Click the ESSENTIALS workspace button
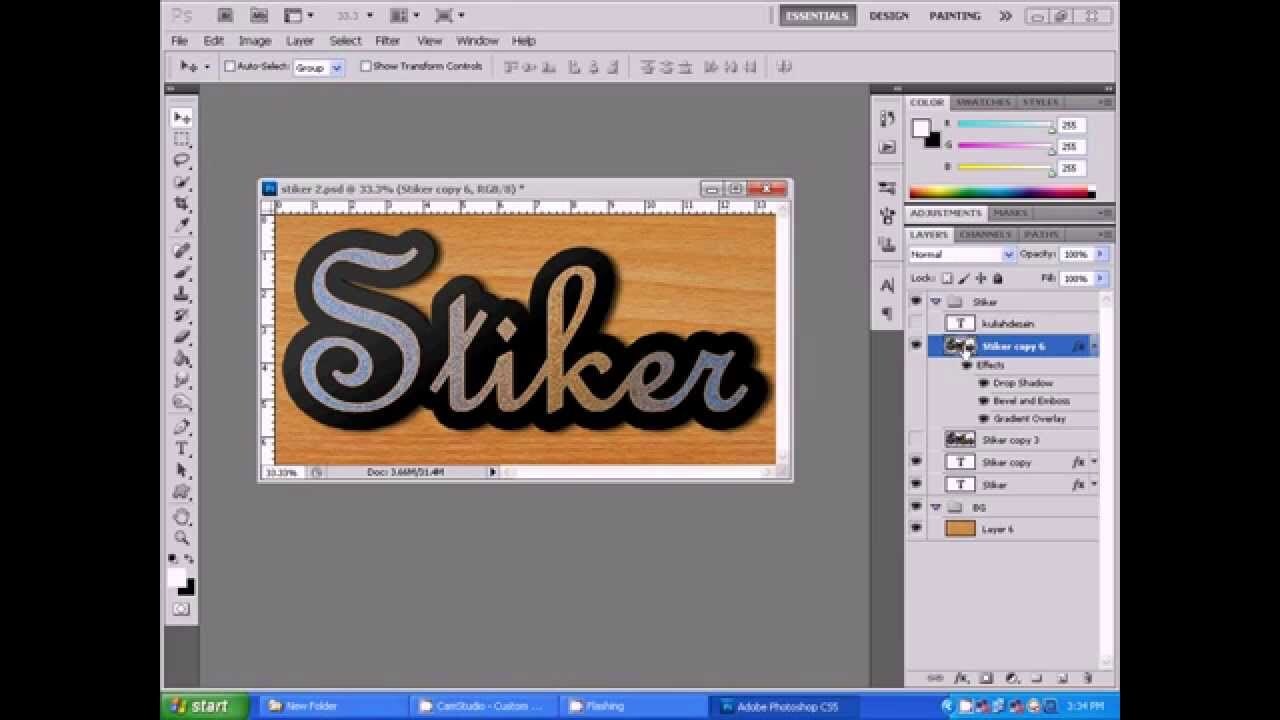The height and width of the screenshot is (720, 1280). coord(816,16)
